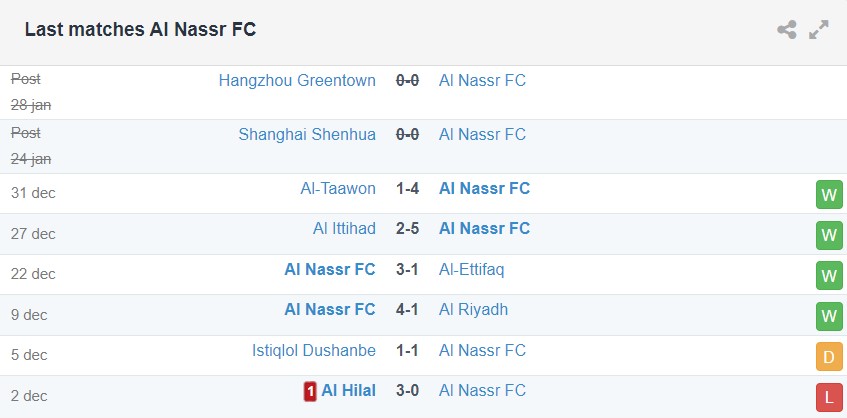The width and height of the screenshot is (847, 418).
Task: Open the Al Ittihad team page
Action: (344, 229)
